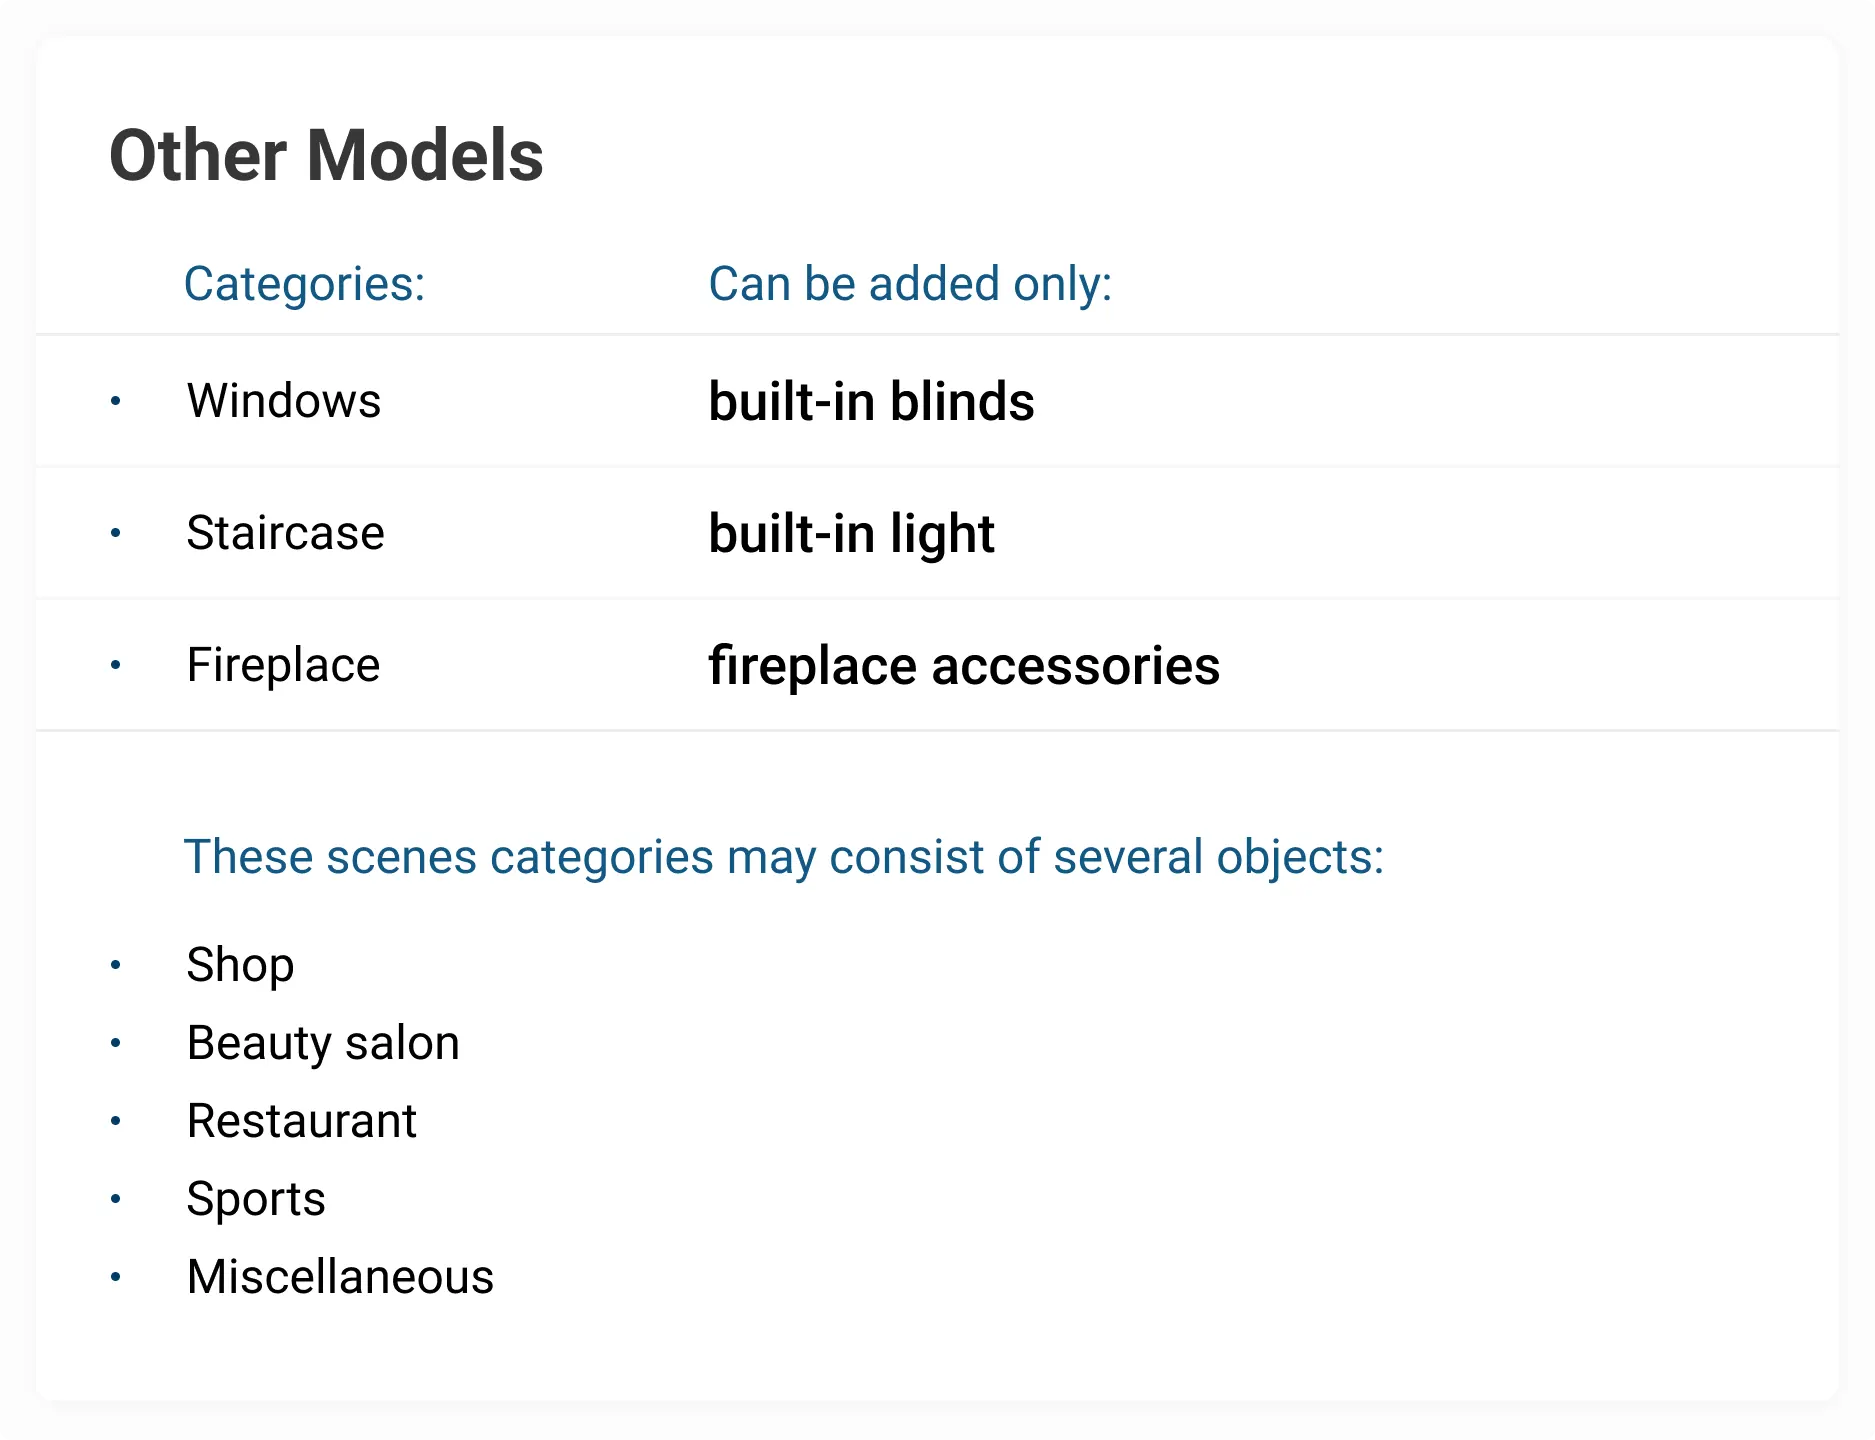Click the bullet next to Staircase
The height and width of the screenshot is (1440, 1875).
(x=116, y=533)
